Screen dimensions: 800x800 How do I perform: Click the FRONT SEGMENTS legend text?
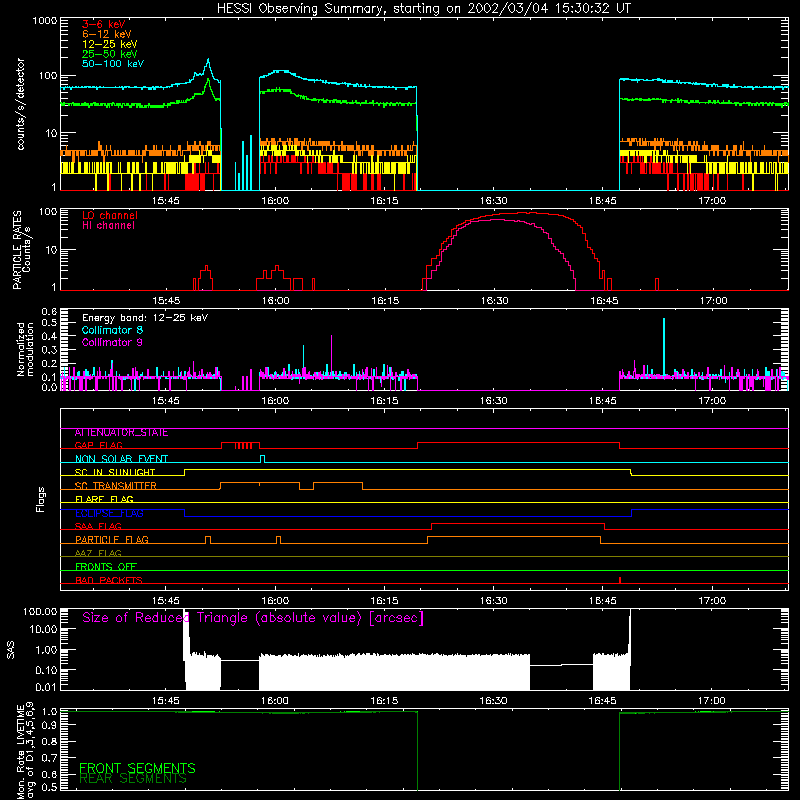click(x=137, y=768)
